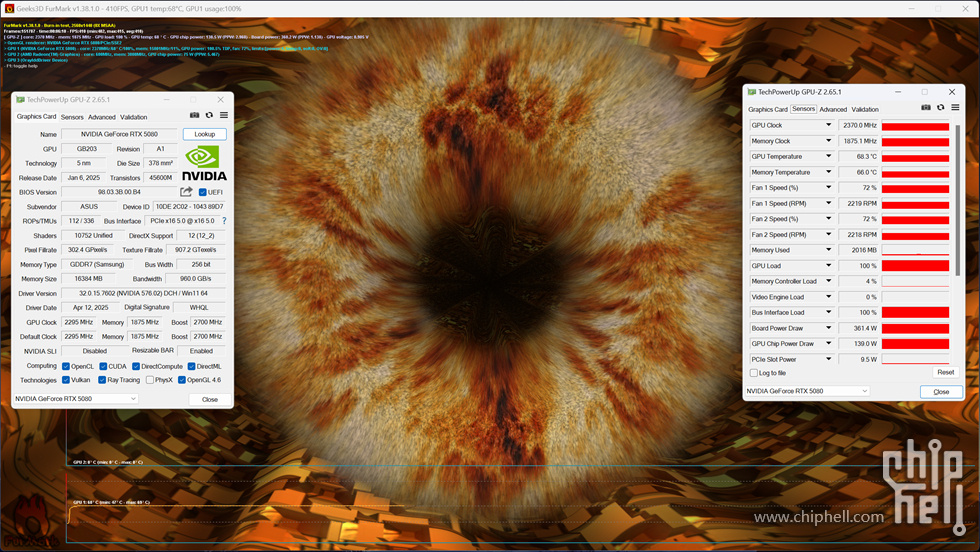Click the GPU name field NVIDIA GeForce RTX 5080
Image resolution: width=980 pixels, height=552 pixels.
click(x=119, y=134)
